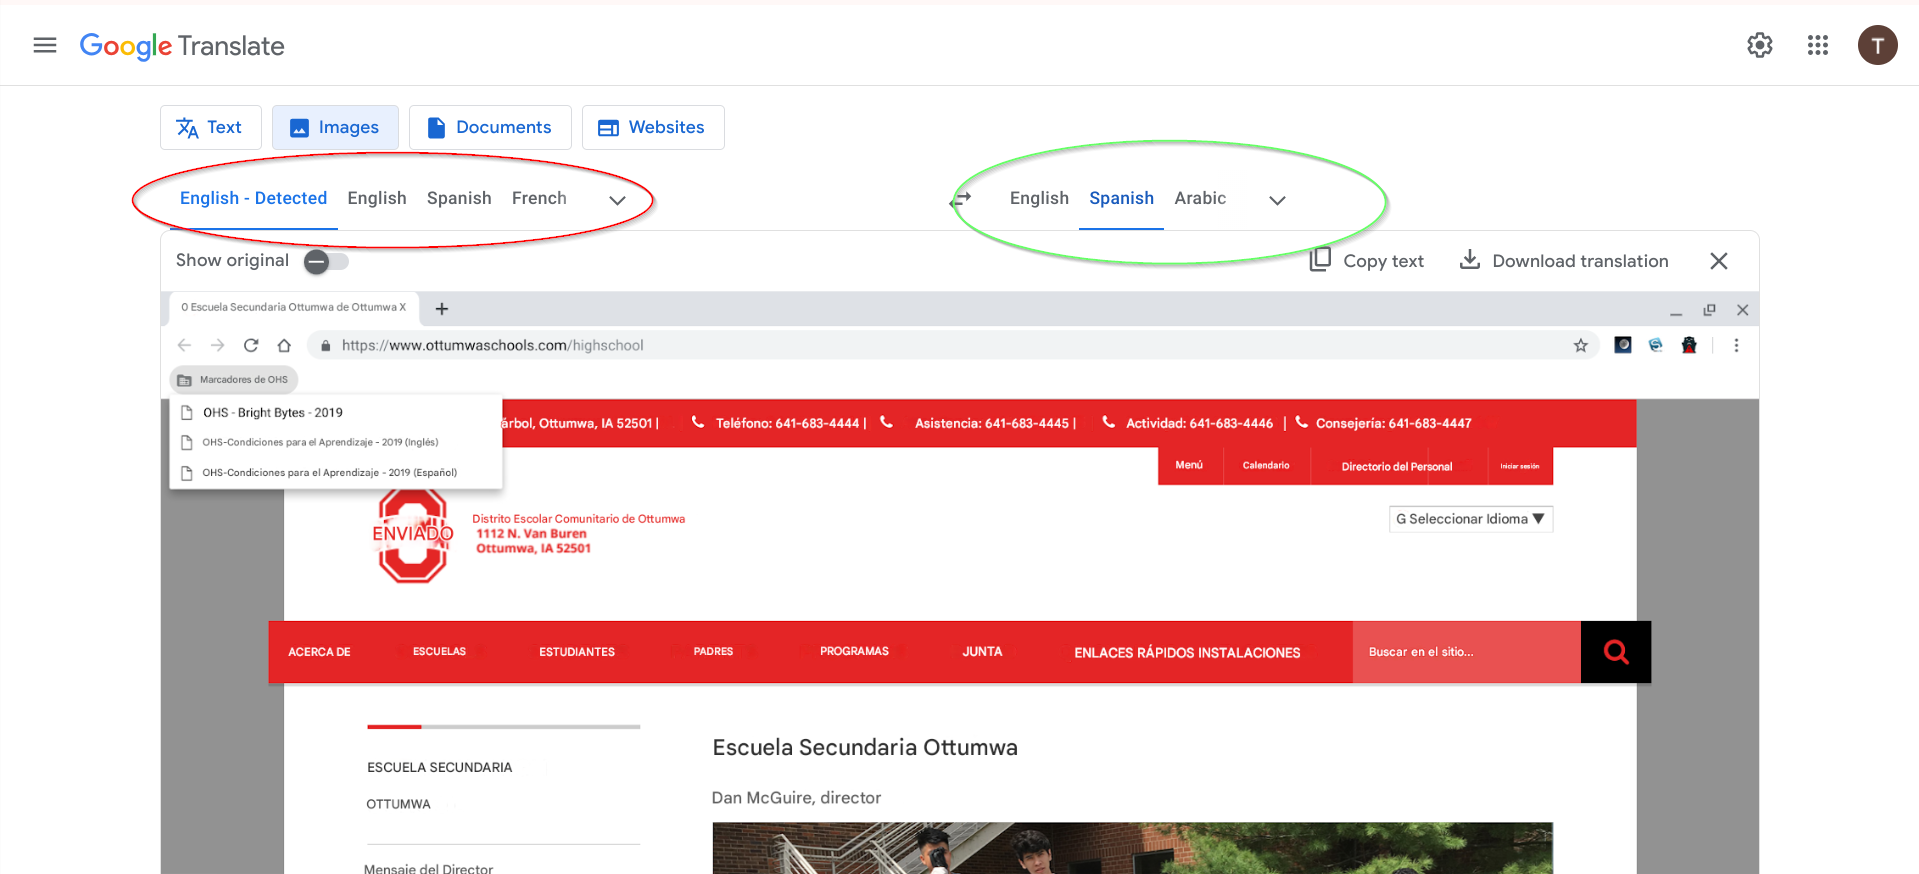Swap source and target languages

(961, 200)
